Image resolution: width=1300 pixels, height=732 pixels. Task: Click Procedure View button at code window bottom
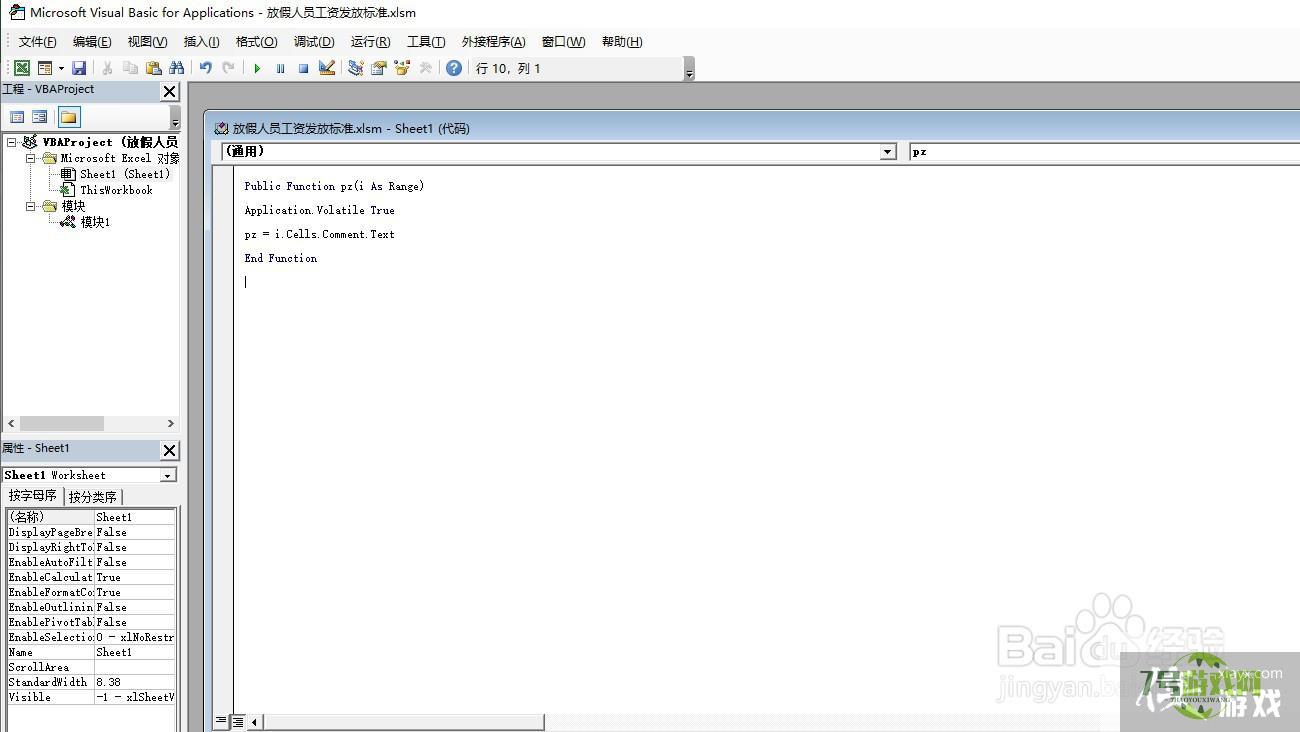(221, 721)
